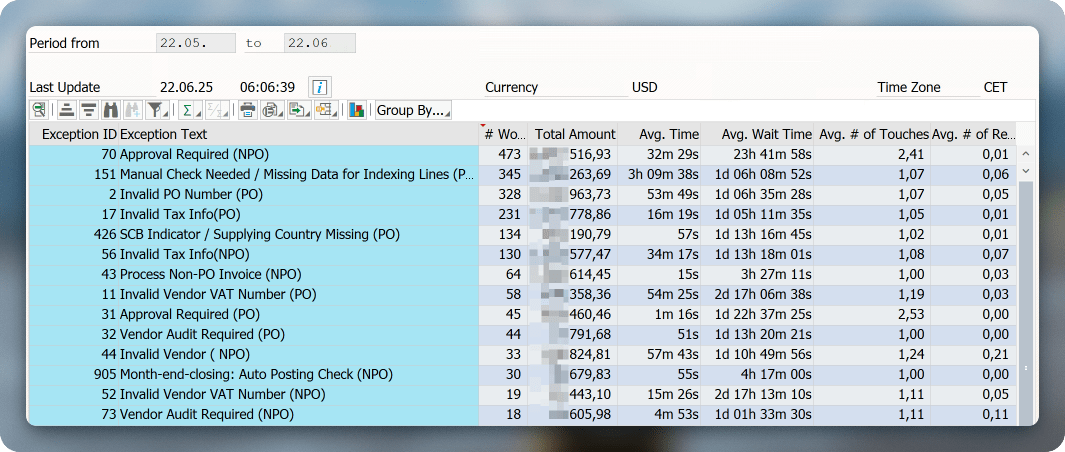
Task: Select the Total Amount column header
Action: [575, 135]
